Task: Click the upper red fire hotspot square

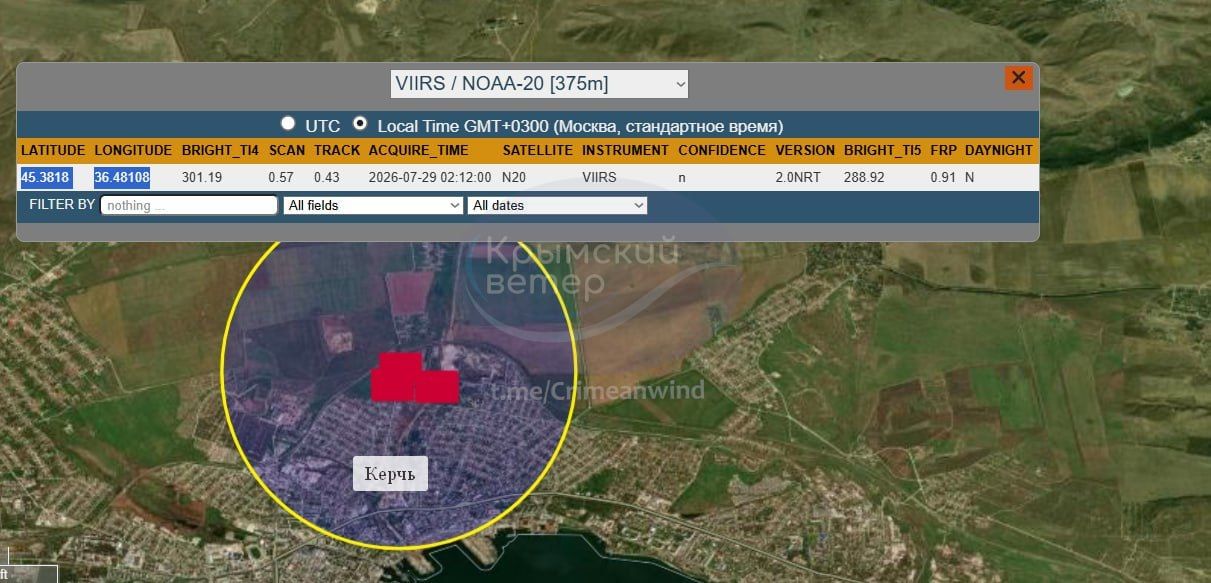Action: coord(400,363)
